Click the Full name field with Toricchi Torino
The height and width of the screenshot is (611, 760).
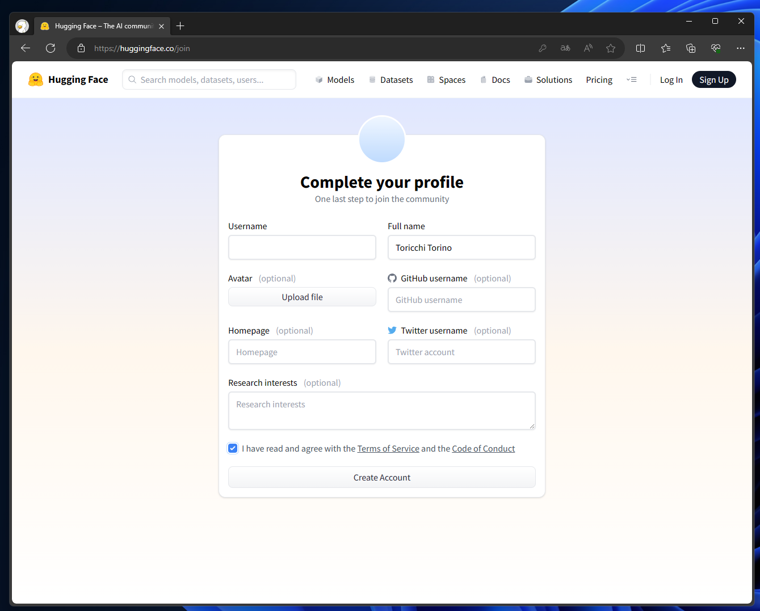461,248
